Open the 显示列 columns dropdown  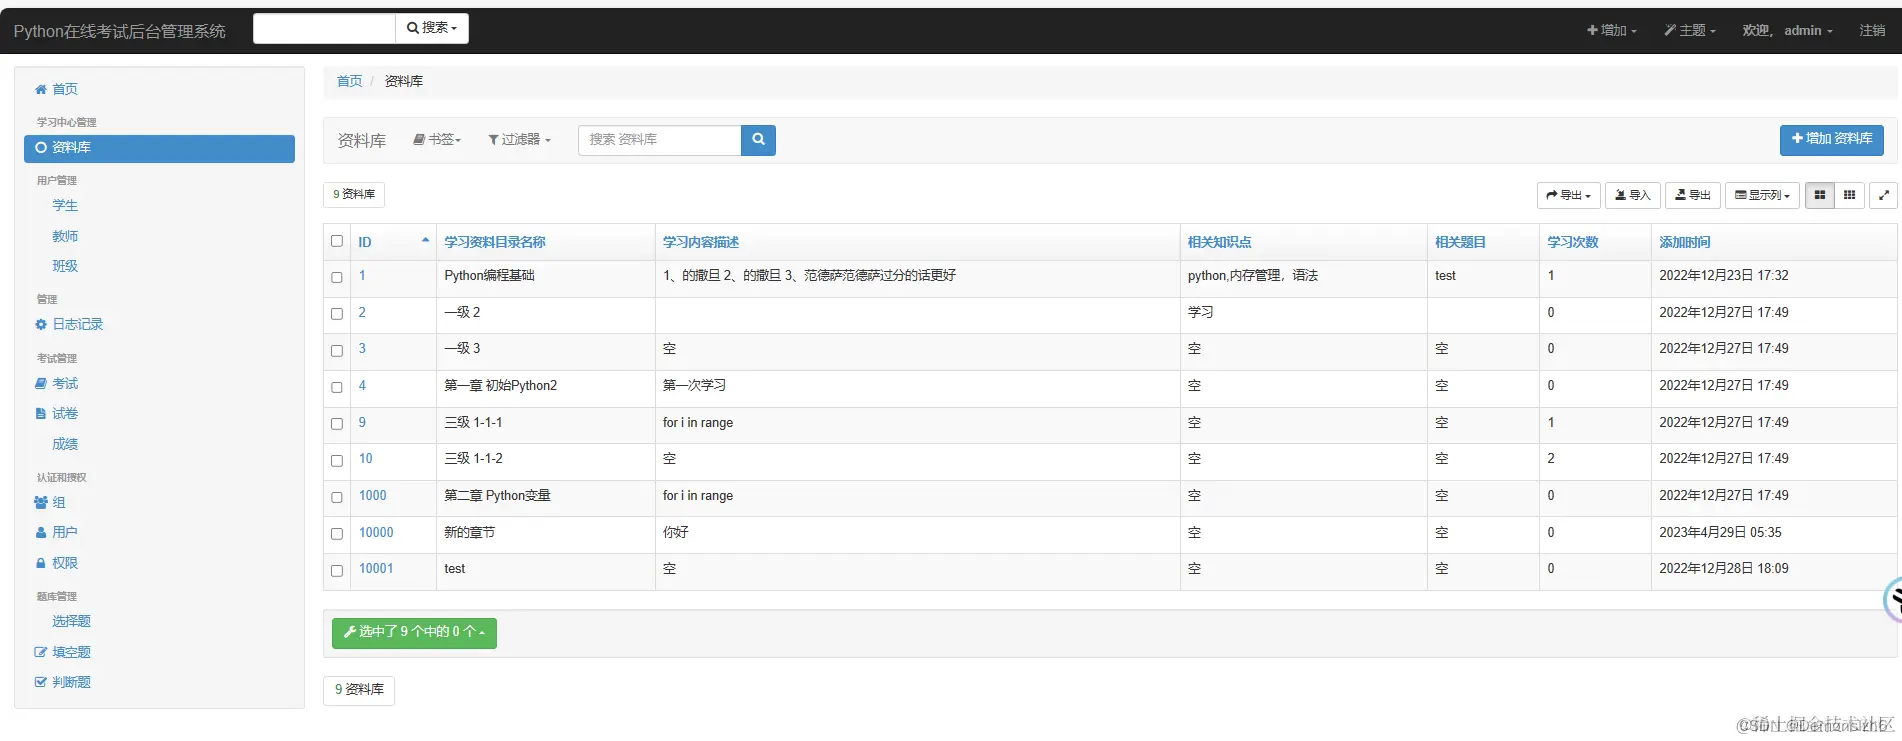pyautogui.click(x=1762, y=195)
